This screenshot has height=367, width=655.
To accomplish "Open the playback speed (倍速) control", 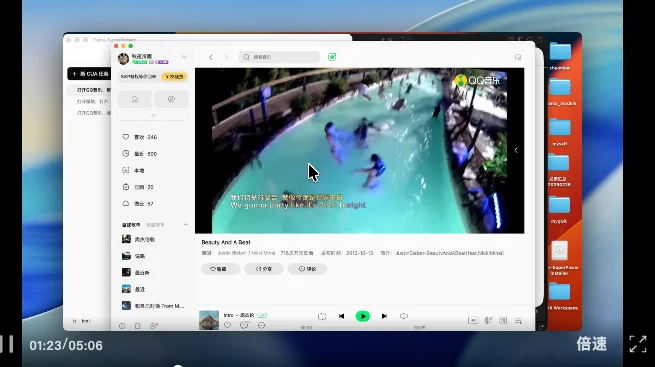I will click(592, 344).
